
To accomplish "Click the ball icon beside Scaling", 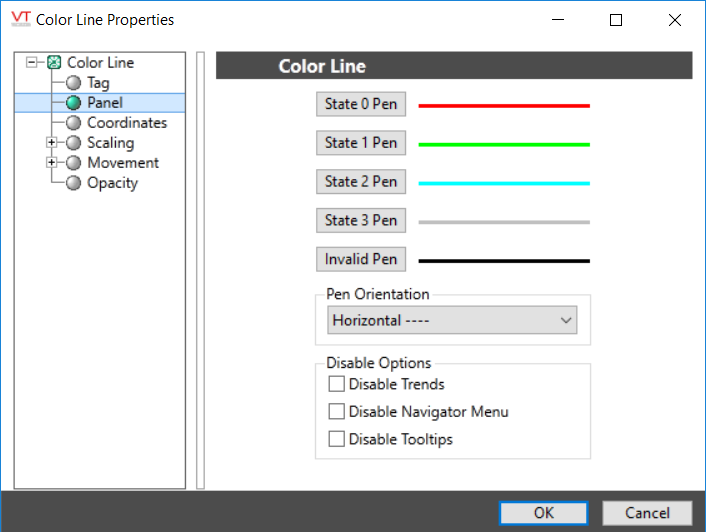I will click(73, 143).
